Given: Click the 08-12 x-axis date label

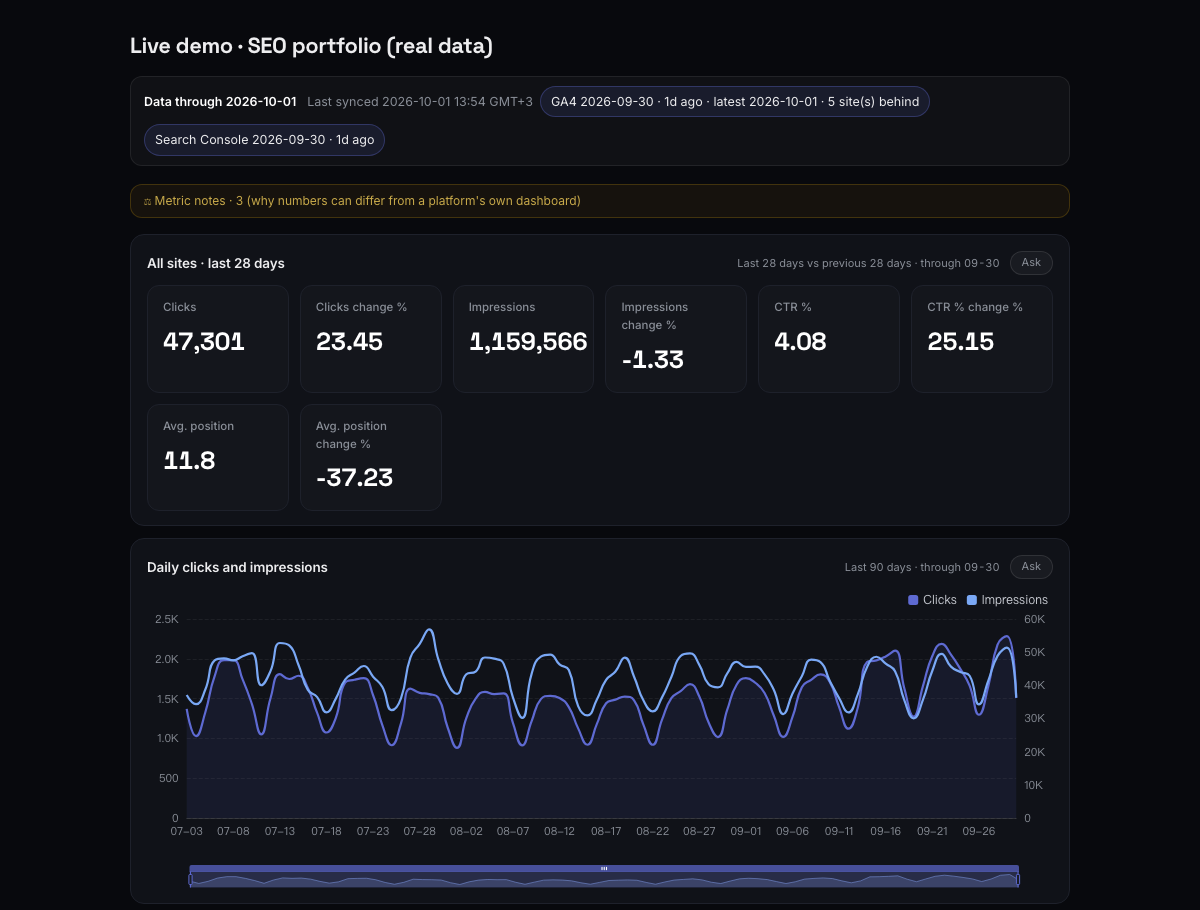Looking at the screenshot, I should (559, 831).
